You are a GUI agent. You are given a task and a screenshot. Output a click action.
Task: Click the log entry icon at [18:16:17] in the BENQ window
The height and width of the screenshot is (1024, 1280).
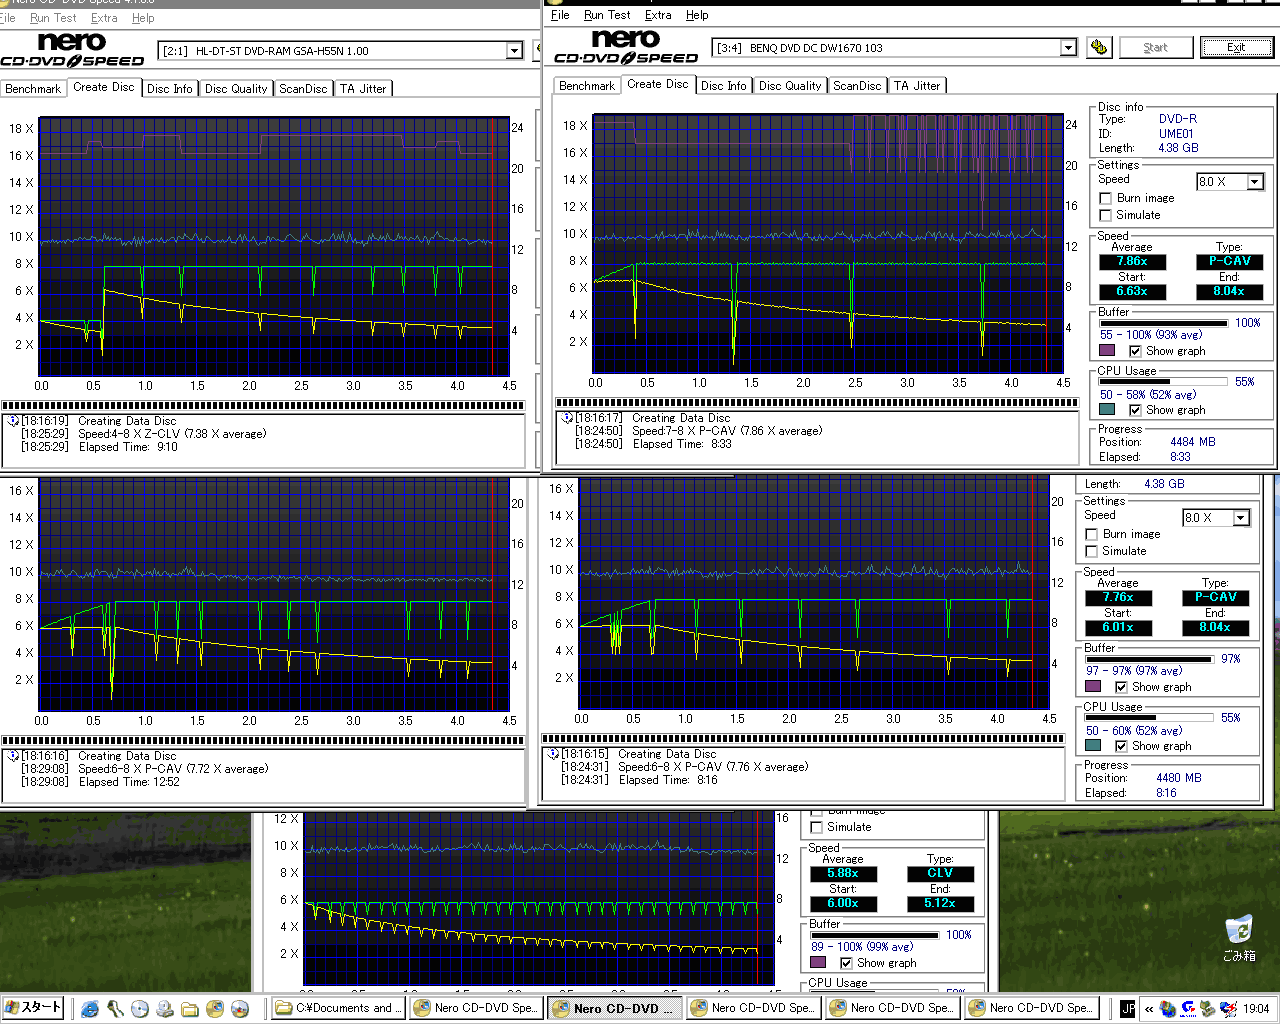click(x=567, y=418)
